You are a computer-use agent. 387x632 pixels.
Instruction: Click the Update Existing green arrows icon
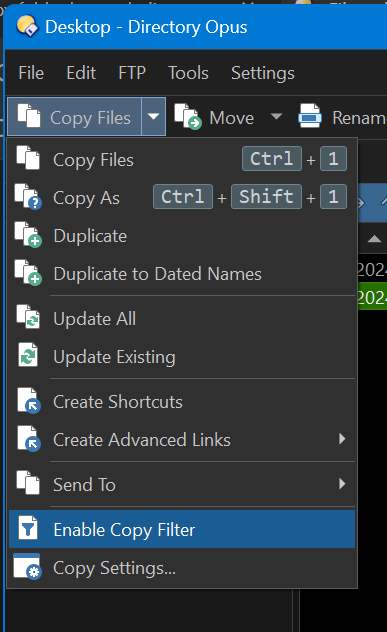[x=28, y=355]
